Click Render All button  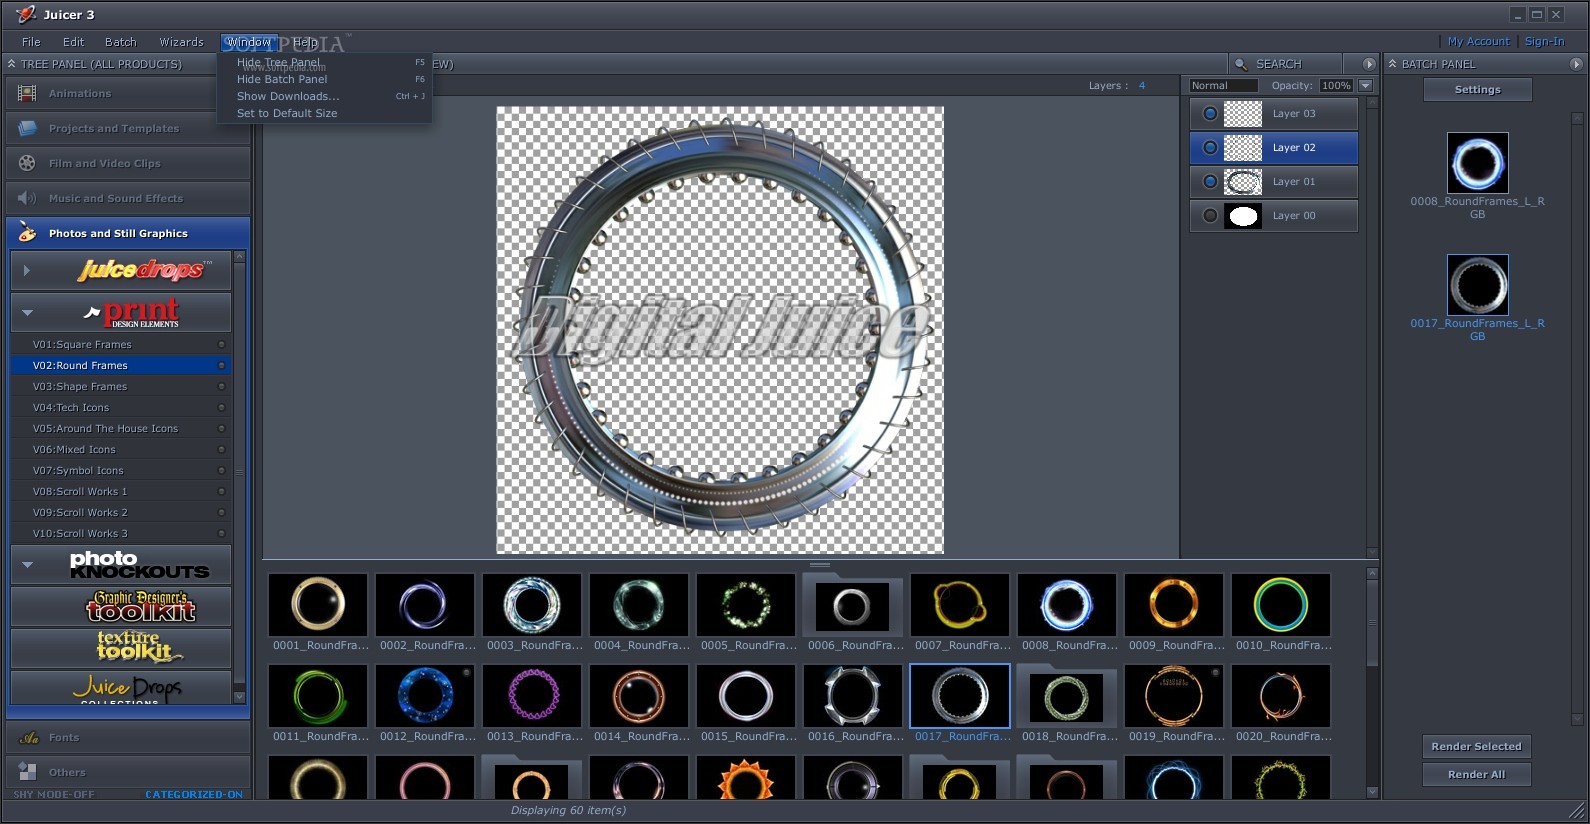coord(1476,775)
